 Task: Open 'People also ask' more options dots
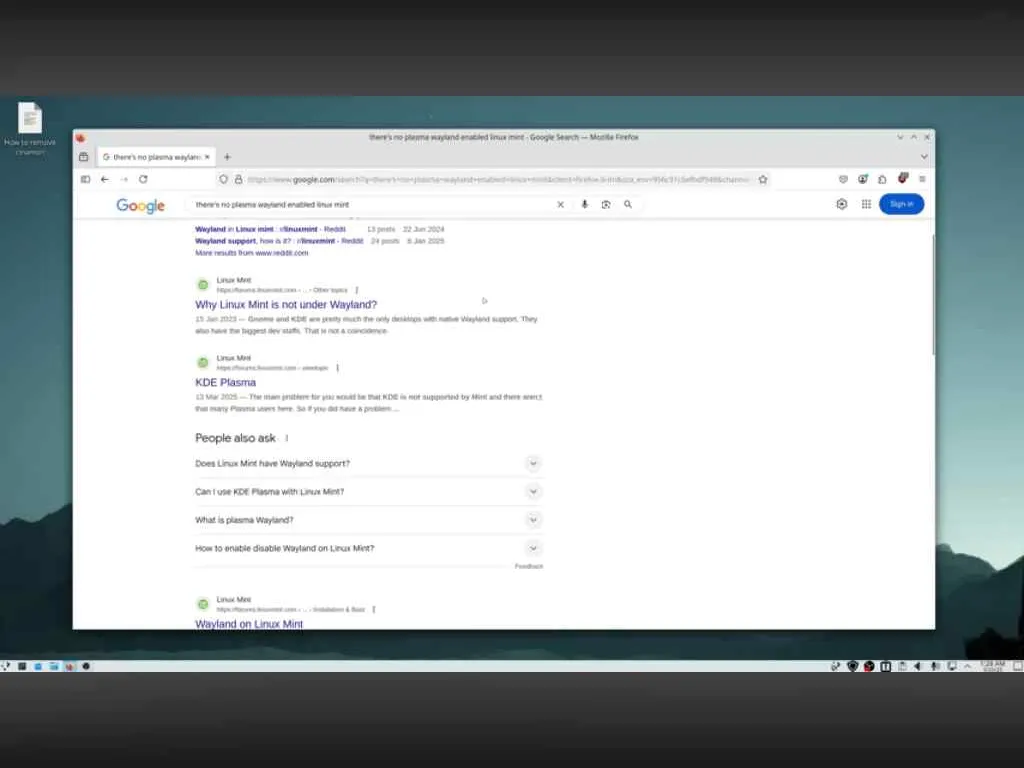coord(287,438)
